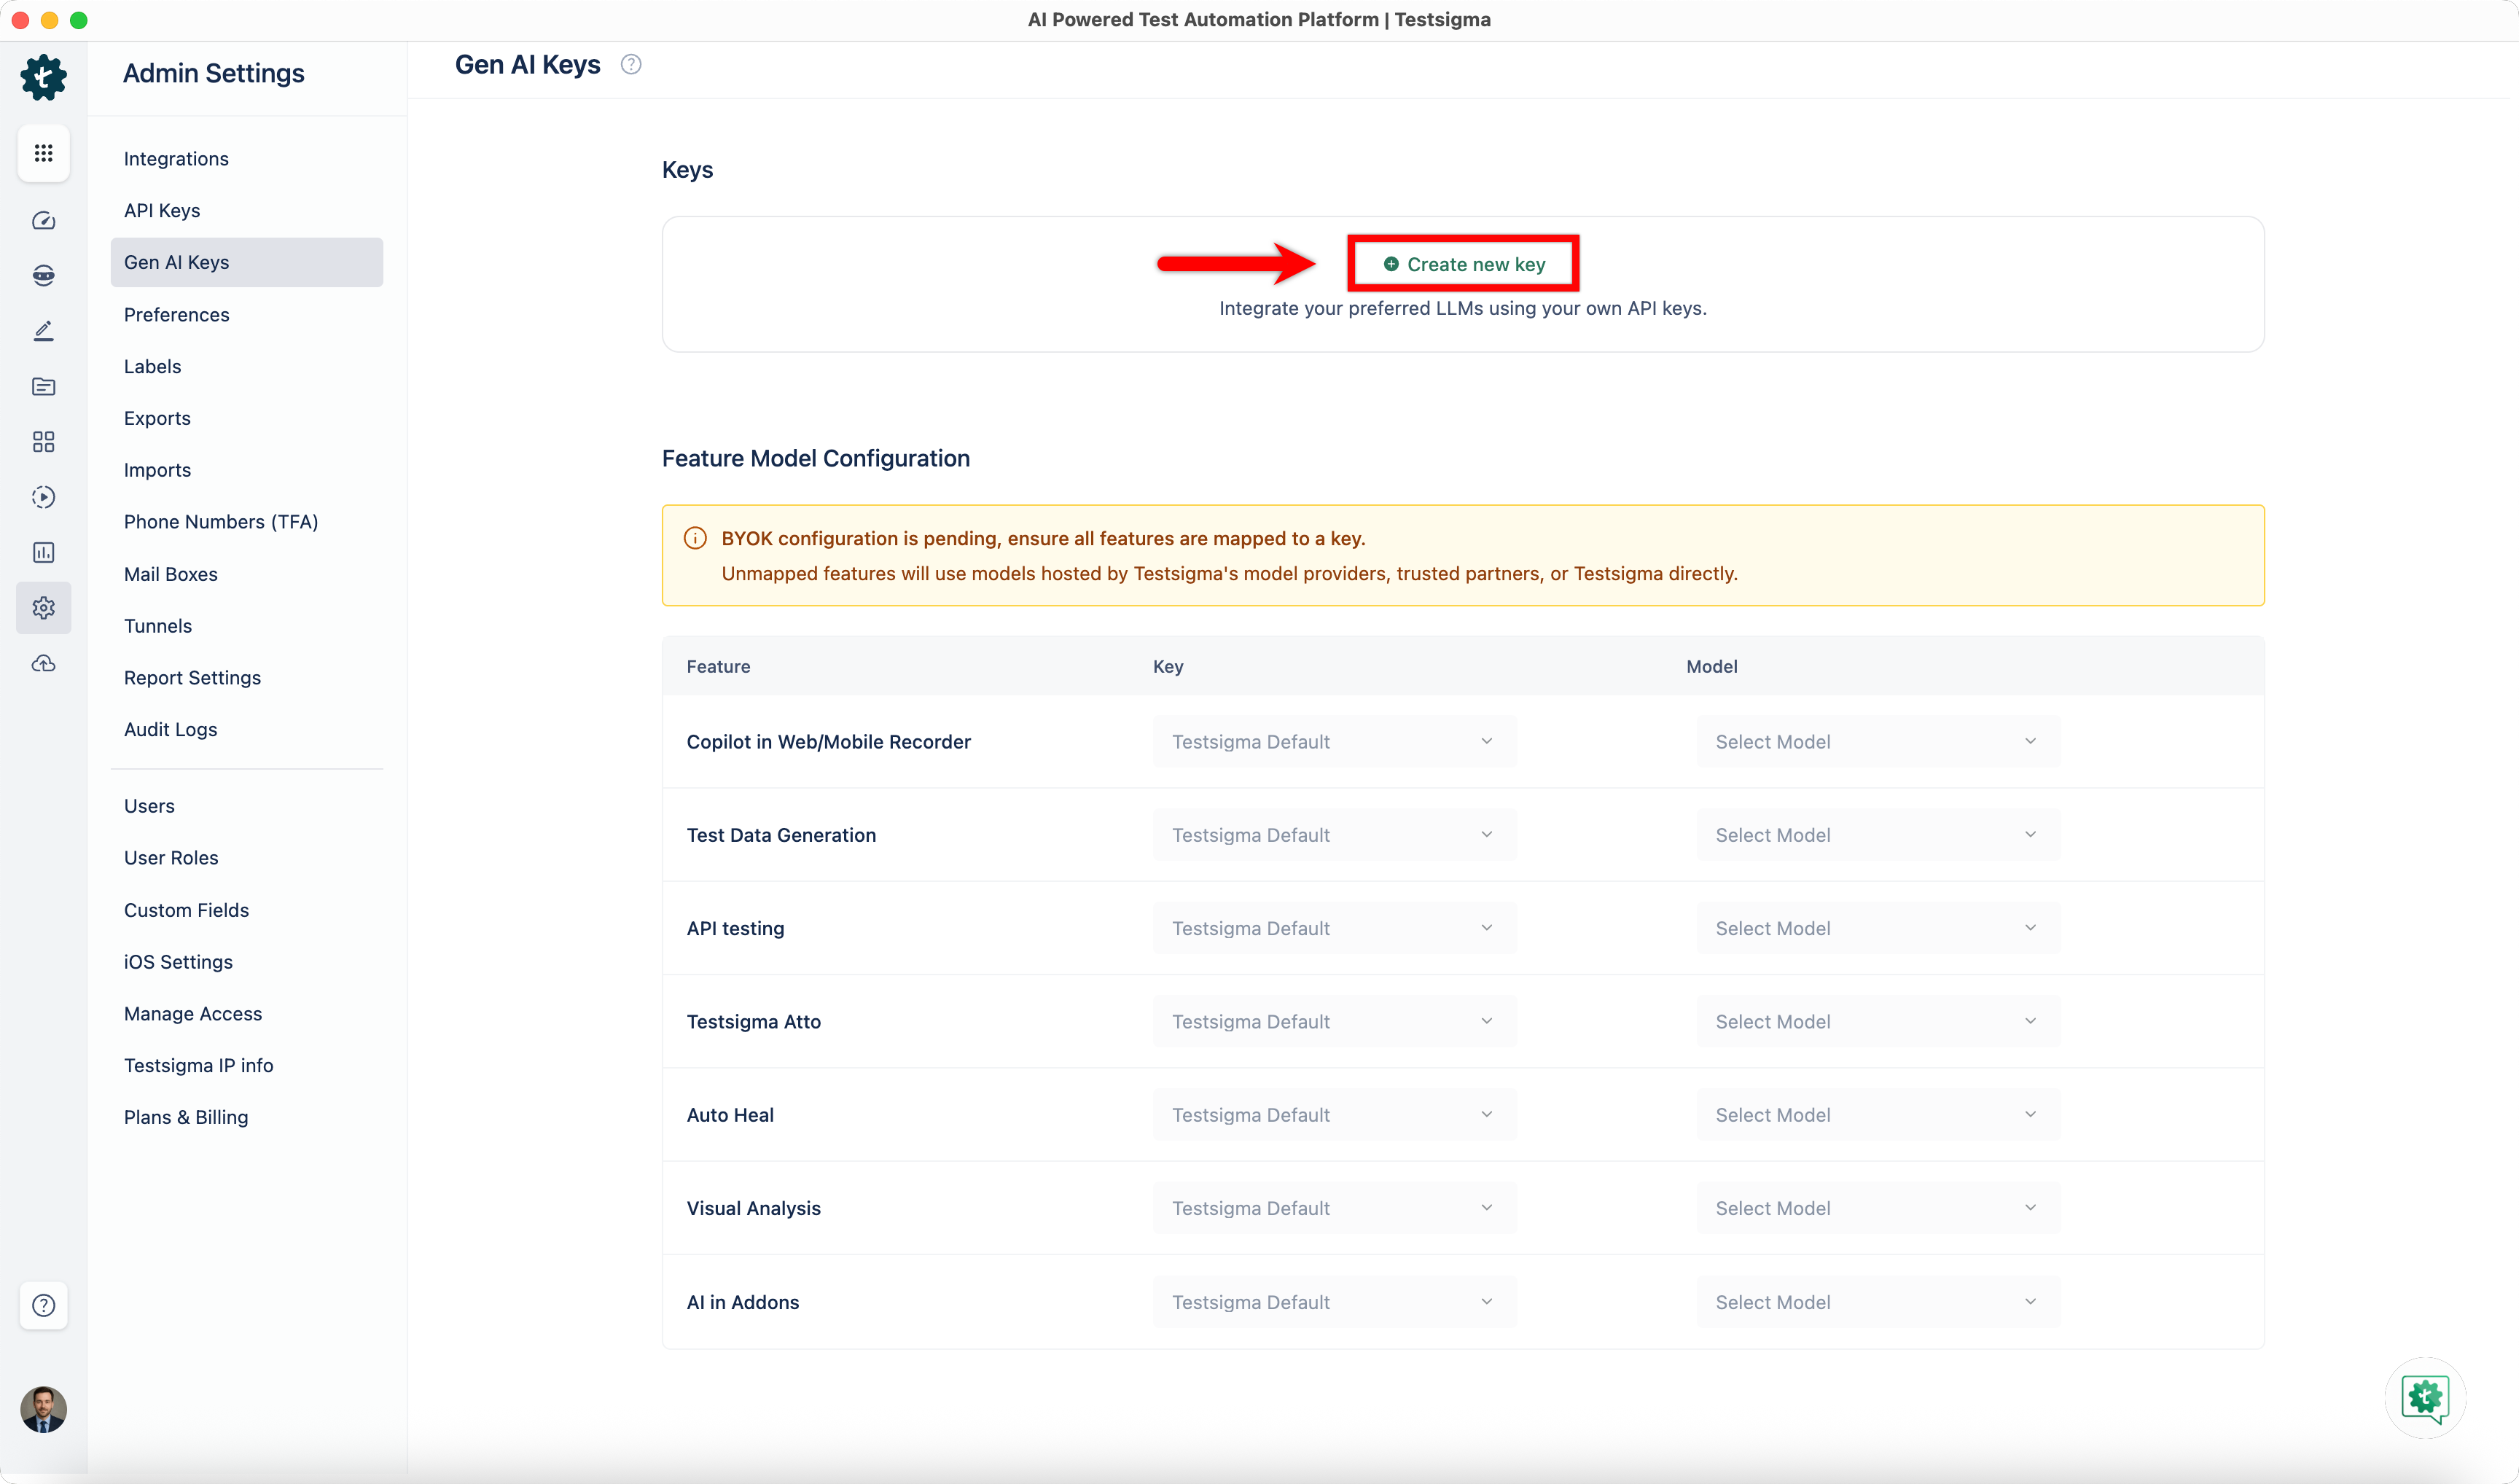This screenshot has height=1484, width=2519.
Task: Open the reports chart icon in sidebar
Action: tap(43, 552)
